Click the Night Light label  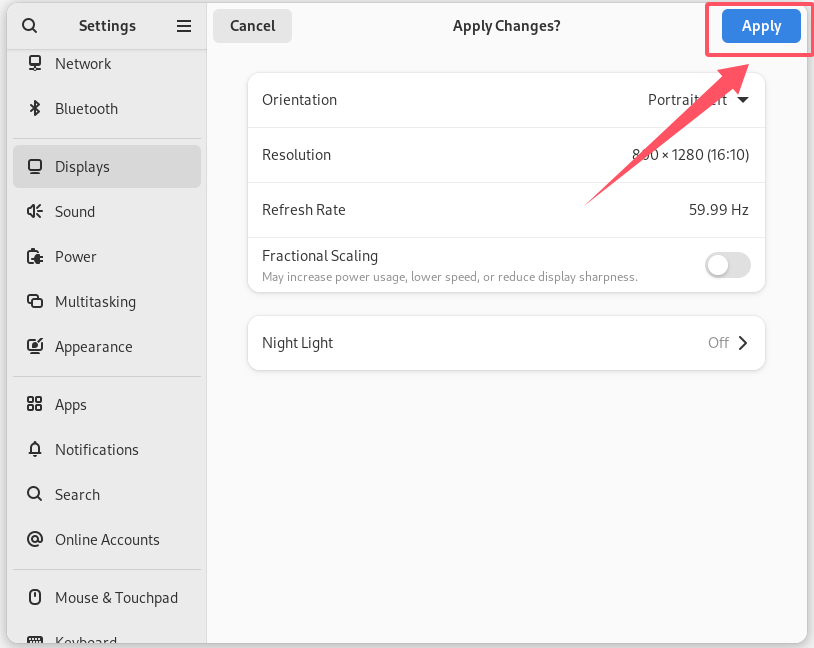tap(297, 343)
